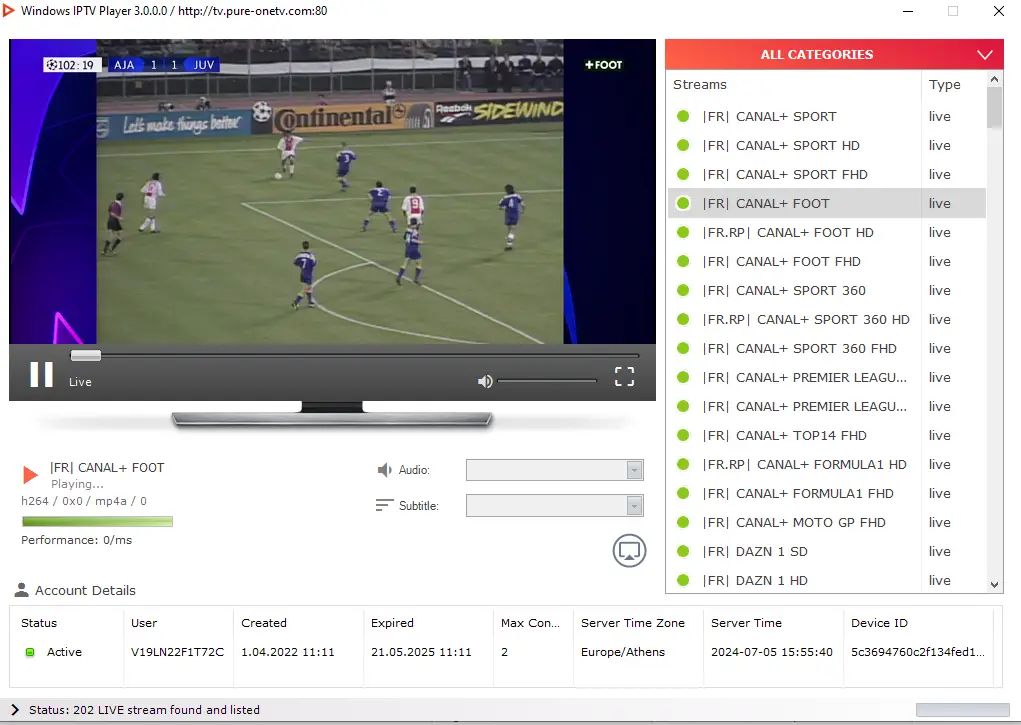The image size is (1021, 725).
Task: Click the Status column header
Action: [39, 623]
